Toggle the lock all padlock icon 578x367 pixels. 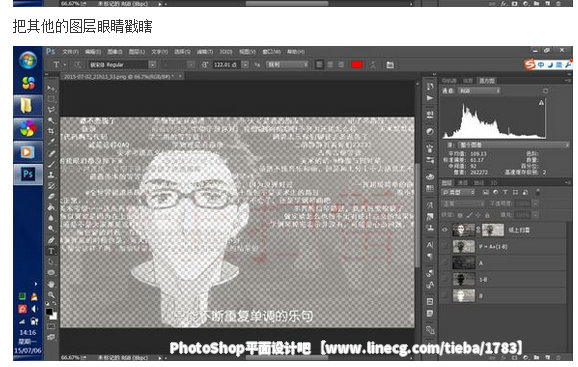(x=487, y=215)
